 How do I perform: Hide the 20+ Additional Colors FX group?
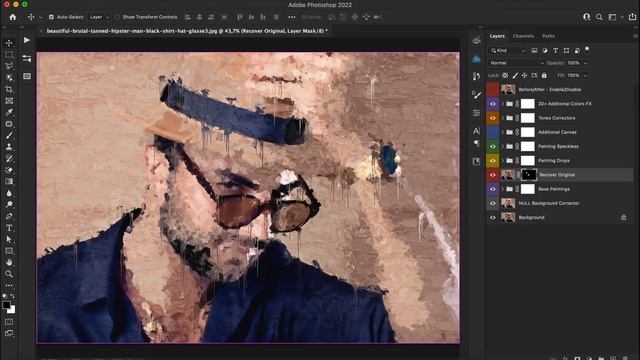[x=493, y=104]
